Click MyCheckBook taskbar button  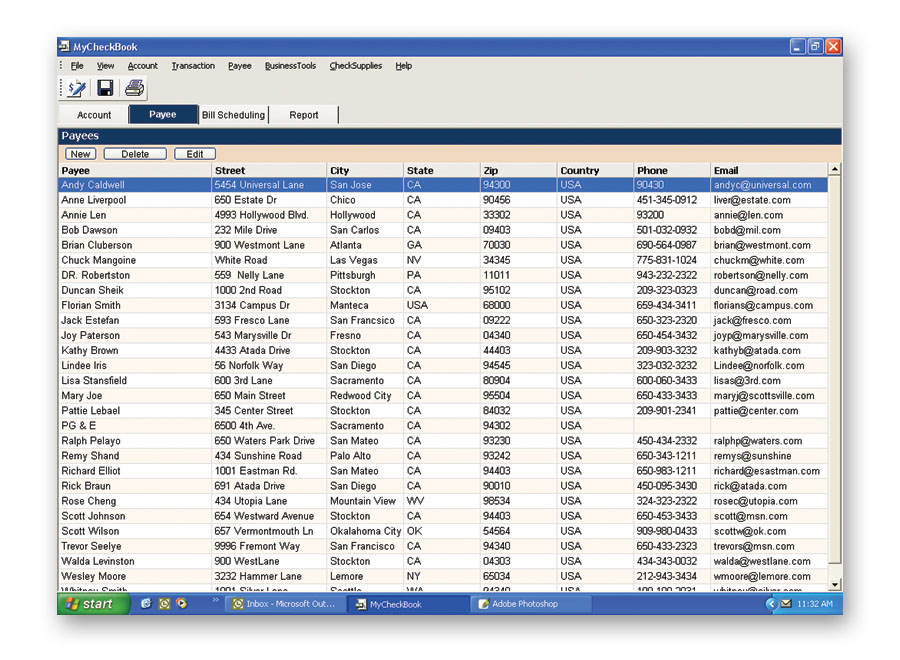pyautogui.click(x=408, y=604)
